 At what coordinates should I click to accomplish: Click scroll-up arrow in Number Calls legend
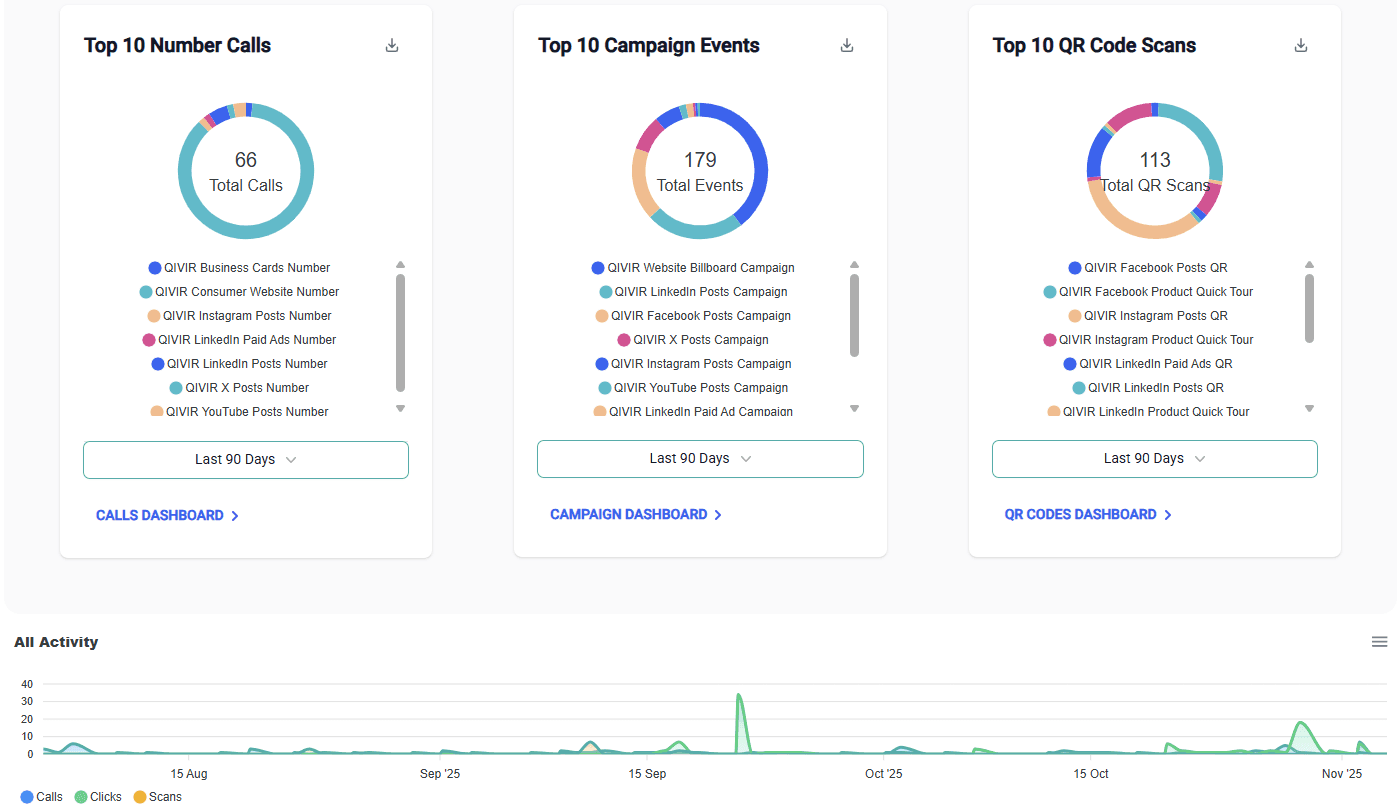click(400, 265)
